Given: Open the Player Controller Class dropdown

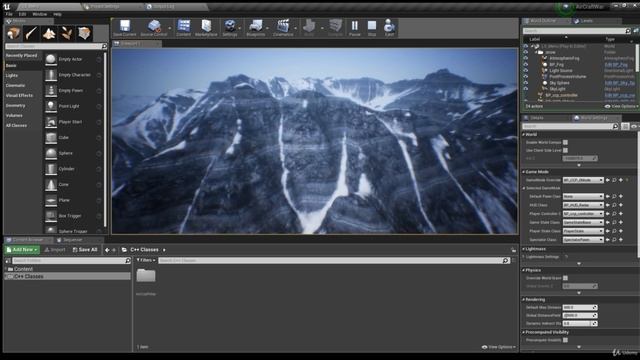Looking at the screenshot, I should coord(583,213).
